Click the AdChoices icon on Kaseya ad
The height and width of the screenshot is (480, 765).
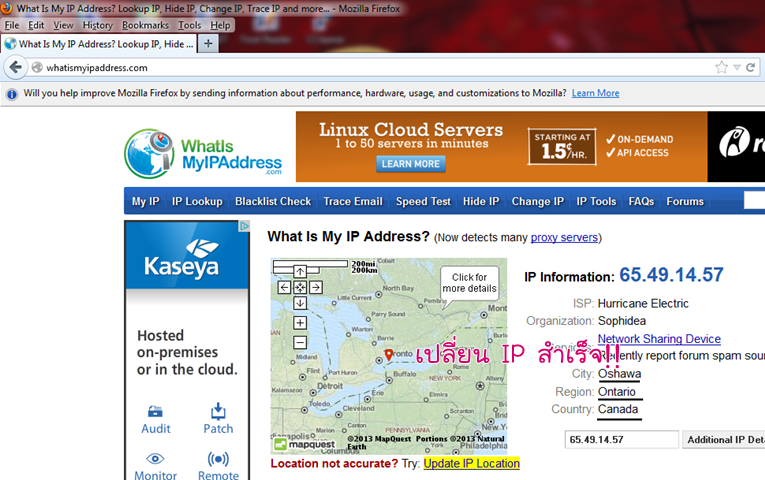point(244,226)
